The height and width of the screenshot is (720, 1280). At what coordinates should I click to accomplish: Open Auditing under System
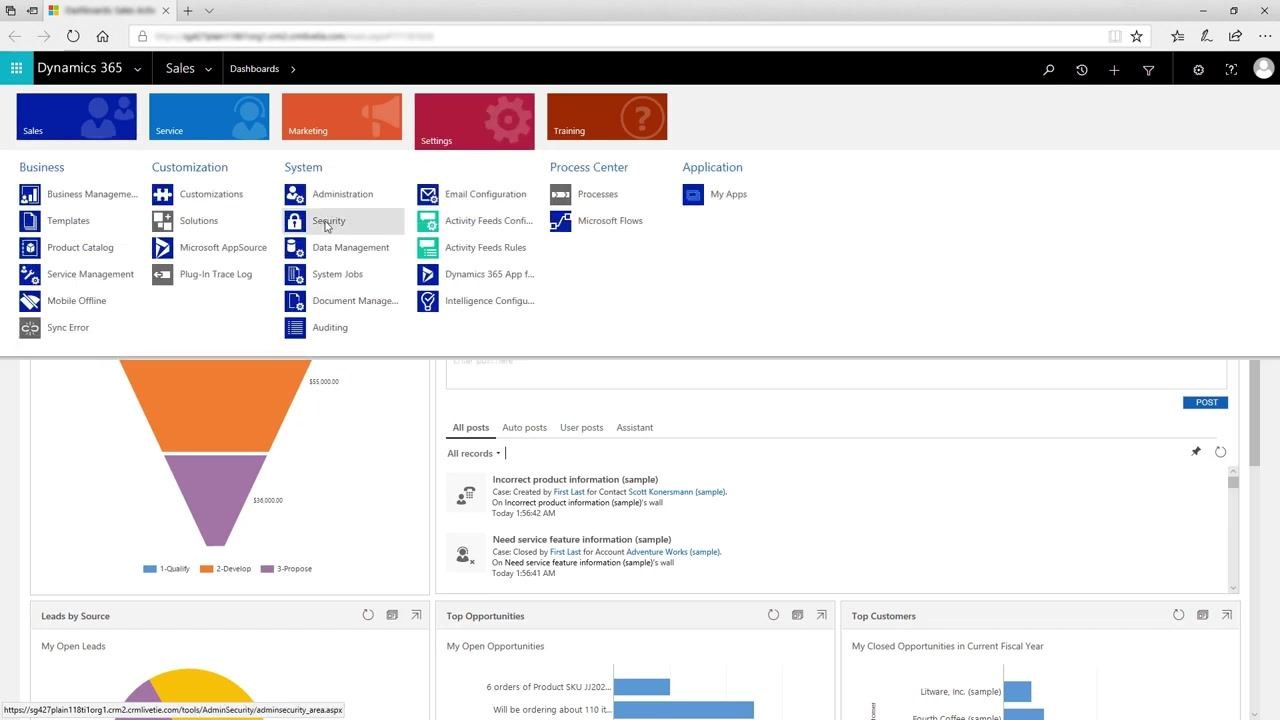317,328
